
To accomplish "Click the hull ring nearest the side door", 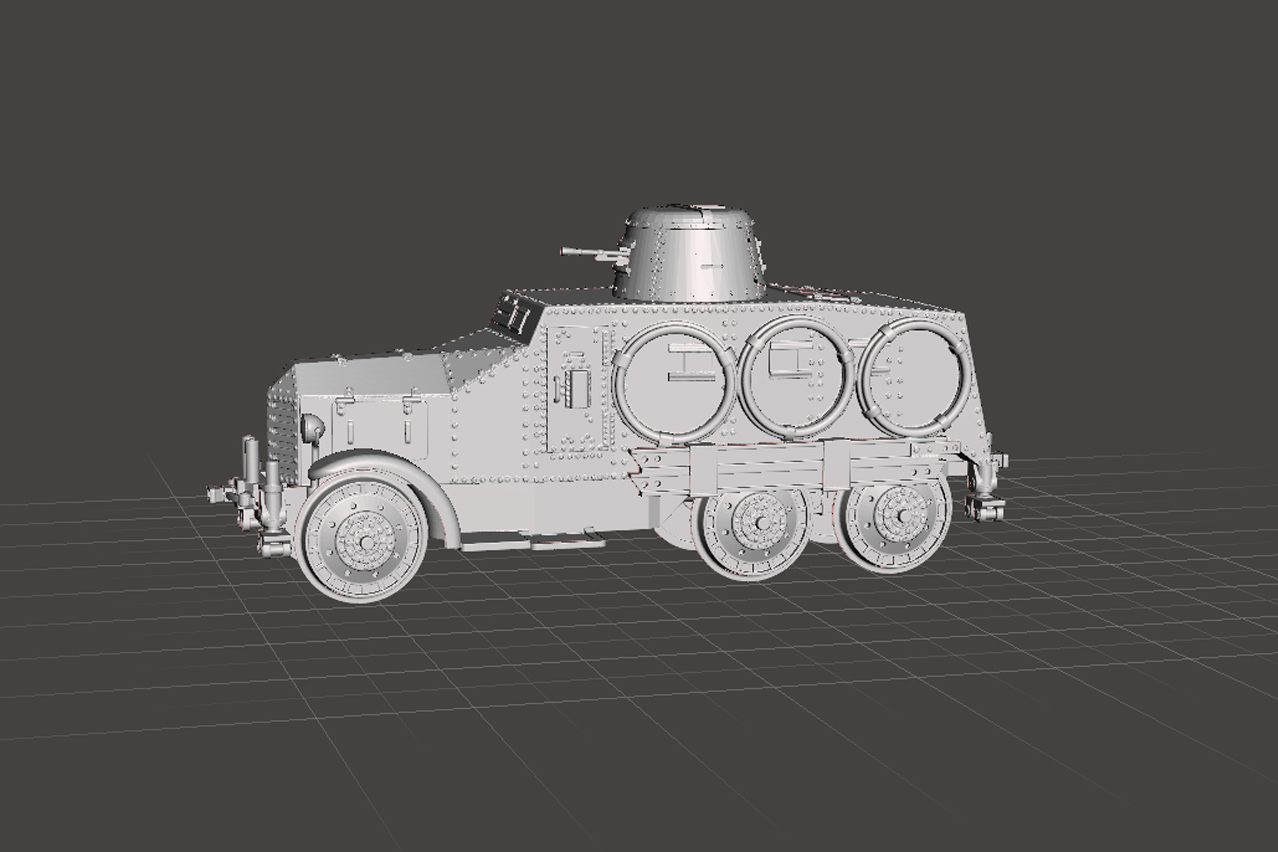I will (675, 383).
